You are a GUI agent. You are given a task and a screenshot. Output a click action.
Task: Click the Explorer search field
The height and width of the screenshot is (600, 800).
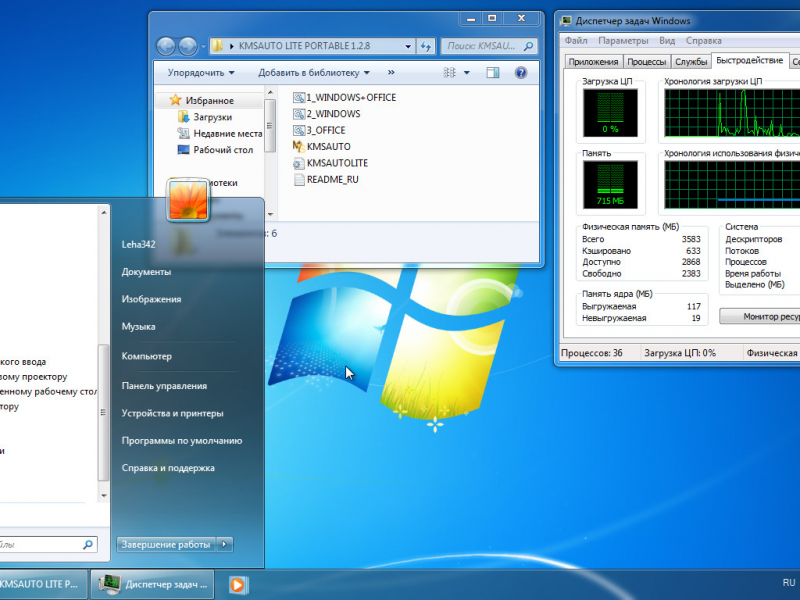coord(489,46)
